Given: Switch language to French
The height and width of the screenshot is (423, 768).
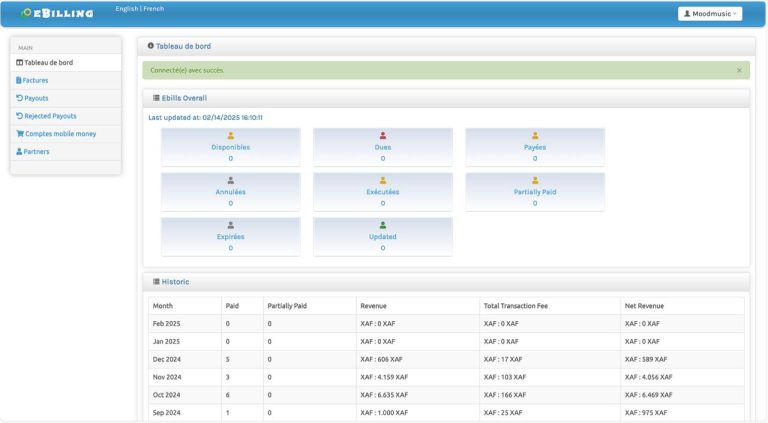Looking at the screenshot, I should tap(153, 9).
